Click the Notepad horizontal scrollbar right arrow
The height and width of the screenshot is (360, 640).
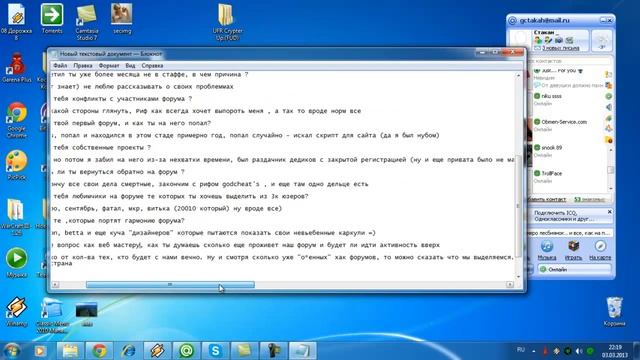(510, 284)
